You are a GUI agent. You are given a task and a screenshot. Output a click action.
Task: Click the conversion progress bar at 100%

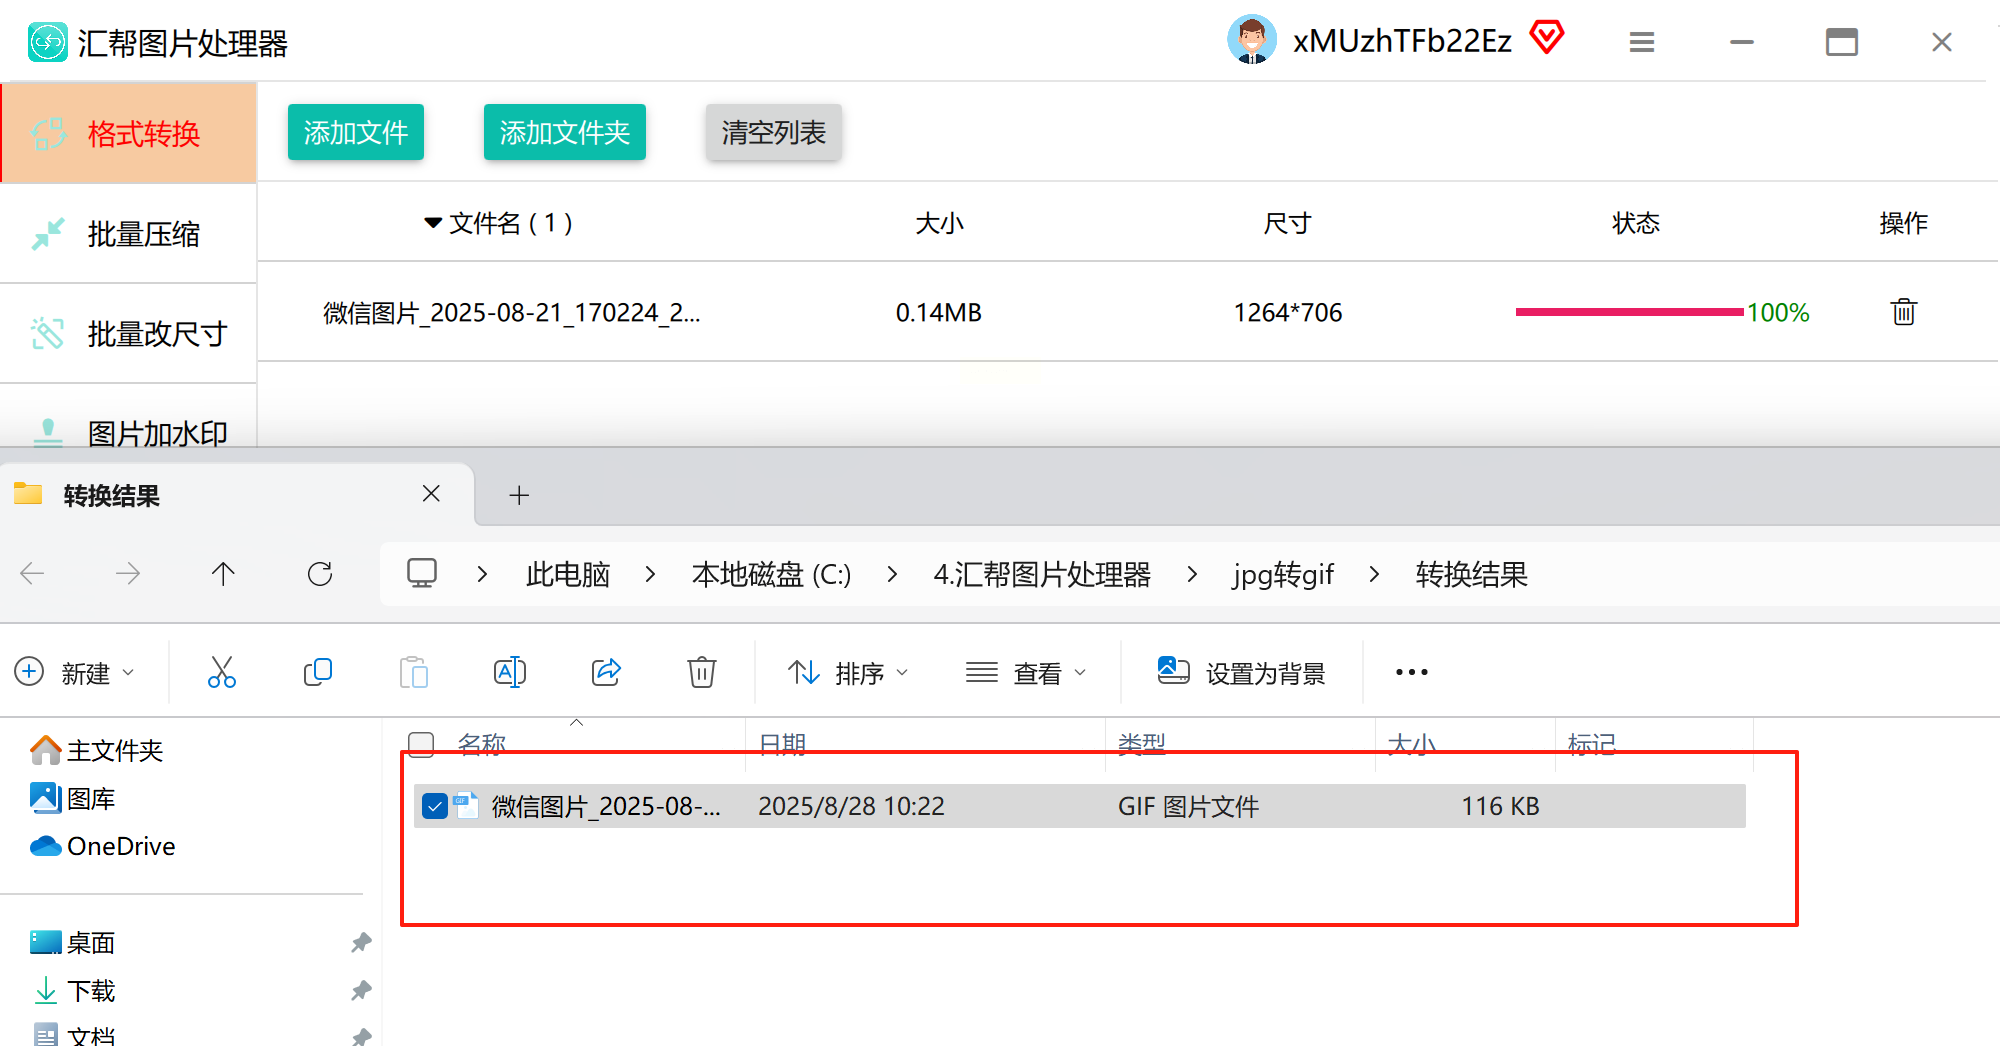[x=1630, y=312]
